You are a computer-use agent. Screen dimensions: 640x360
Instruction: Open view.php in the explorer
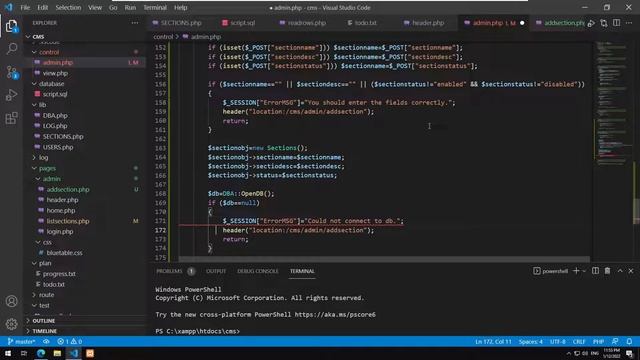pos(55,73)
